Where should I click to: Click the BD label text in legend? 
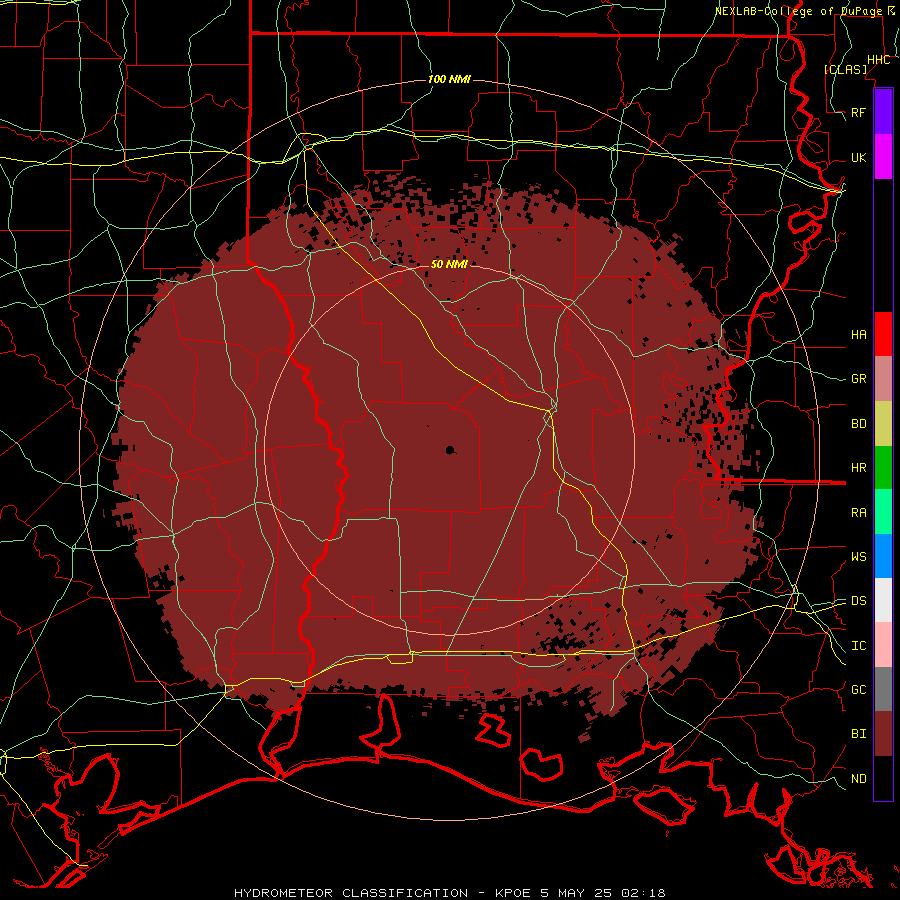(858, 424)
